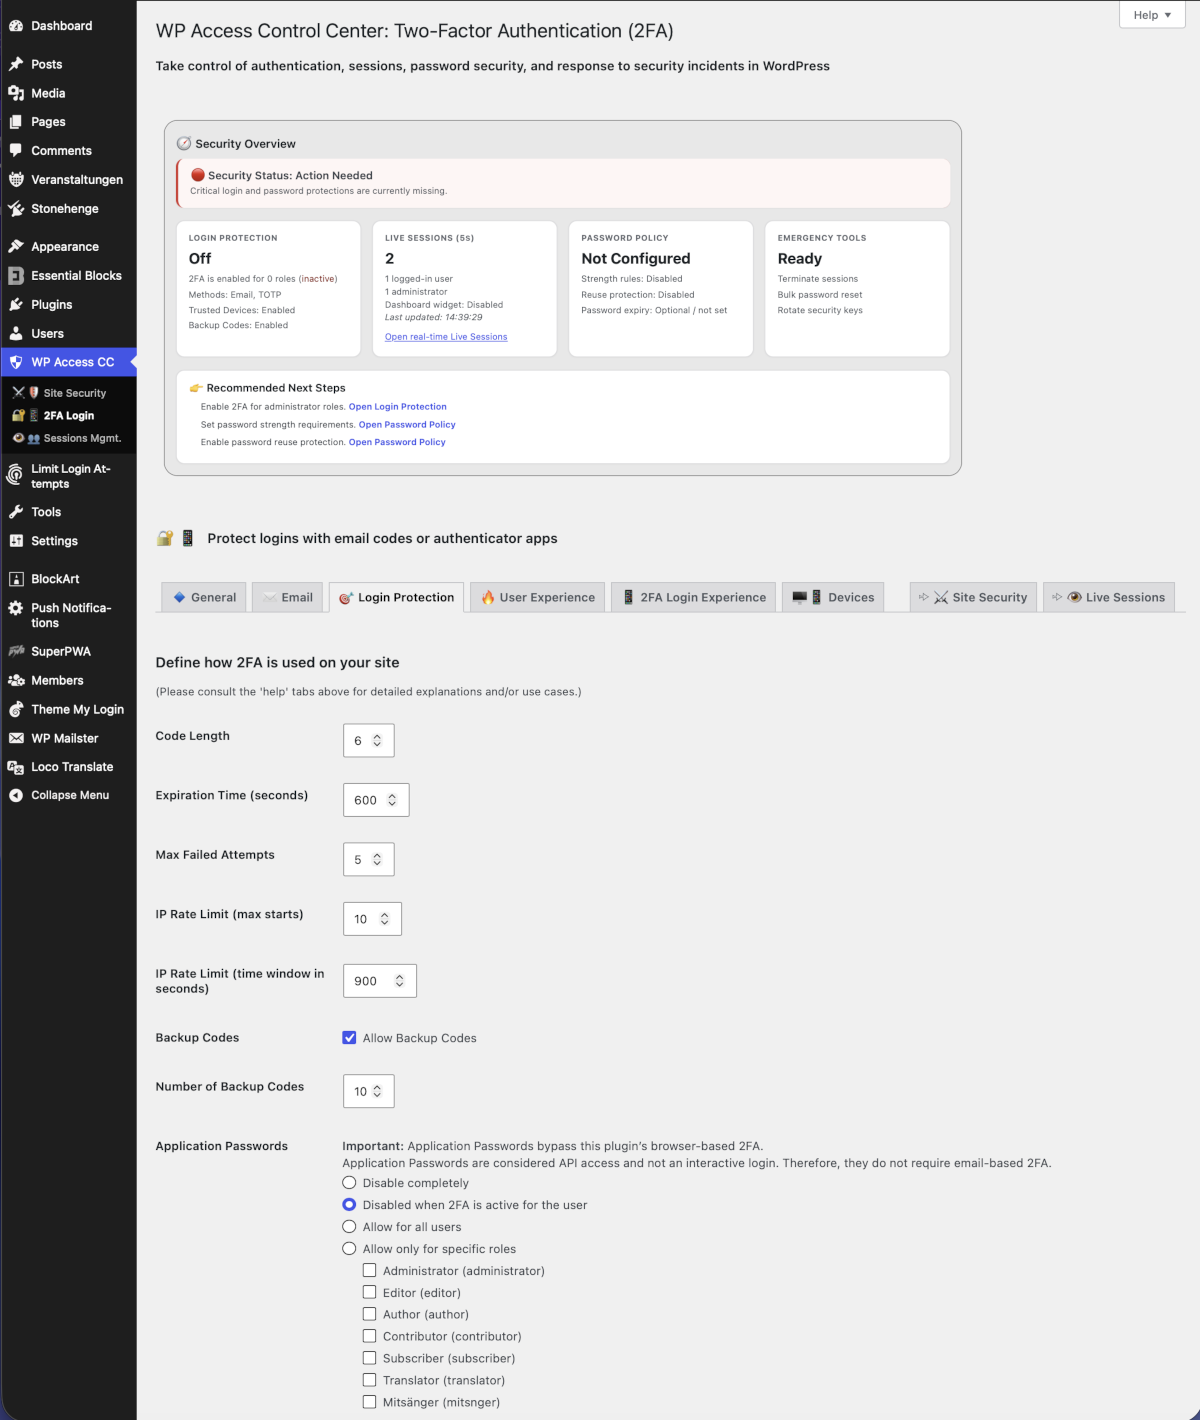Click the Collapse Menu arrow icon

[16, 796]
